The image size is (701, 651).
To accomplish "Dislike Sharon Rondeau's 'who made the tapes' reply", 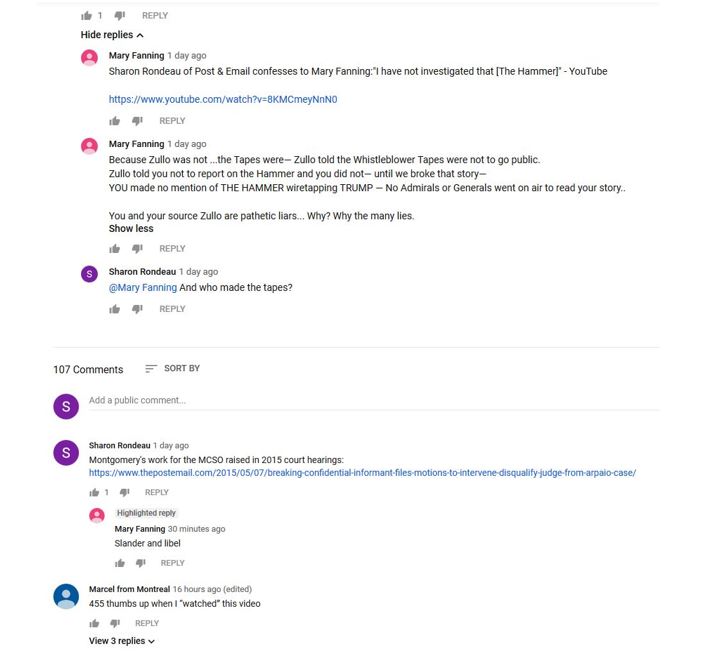I will (138, 309).
